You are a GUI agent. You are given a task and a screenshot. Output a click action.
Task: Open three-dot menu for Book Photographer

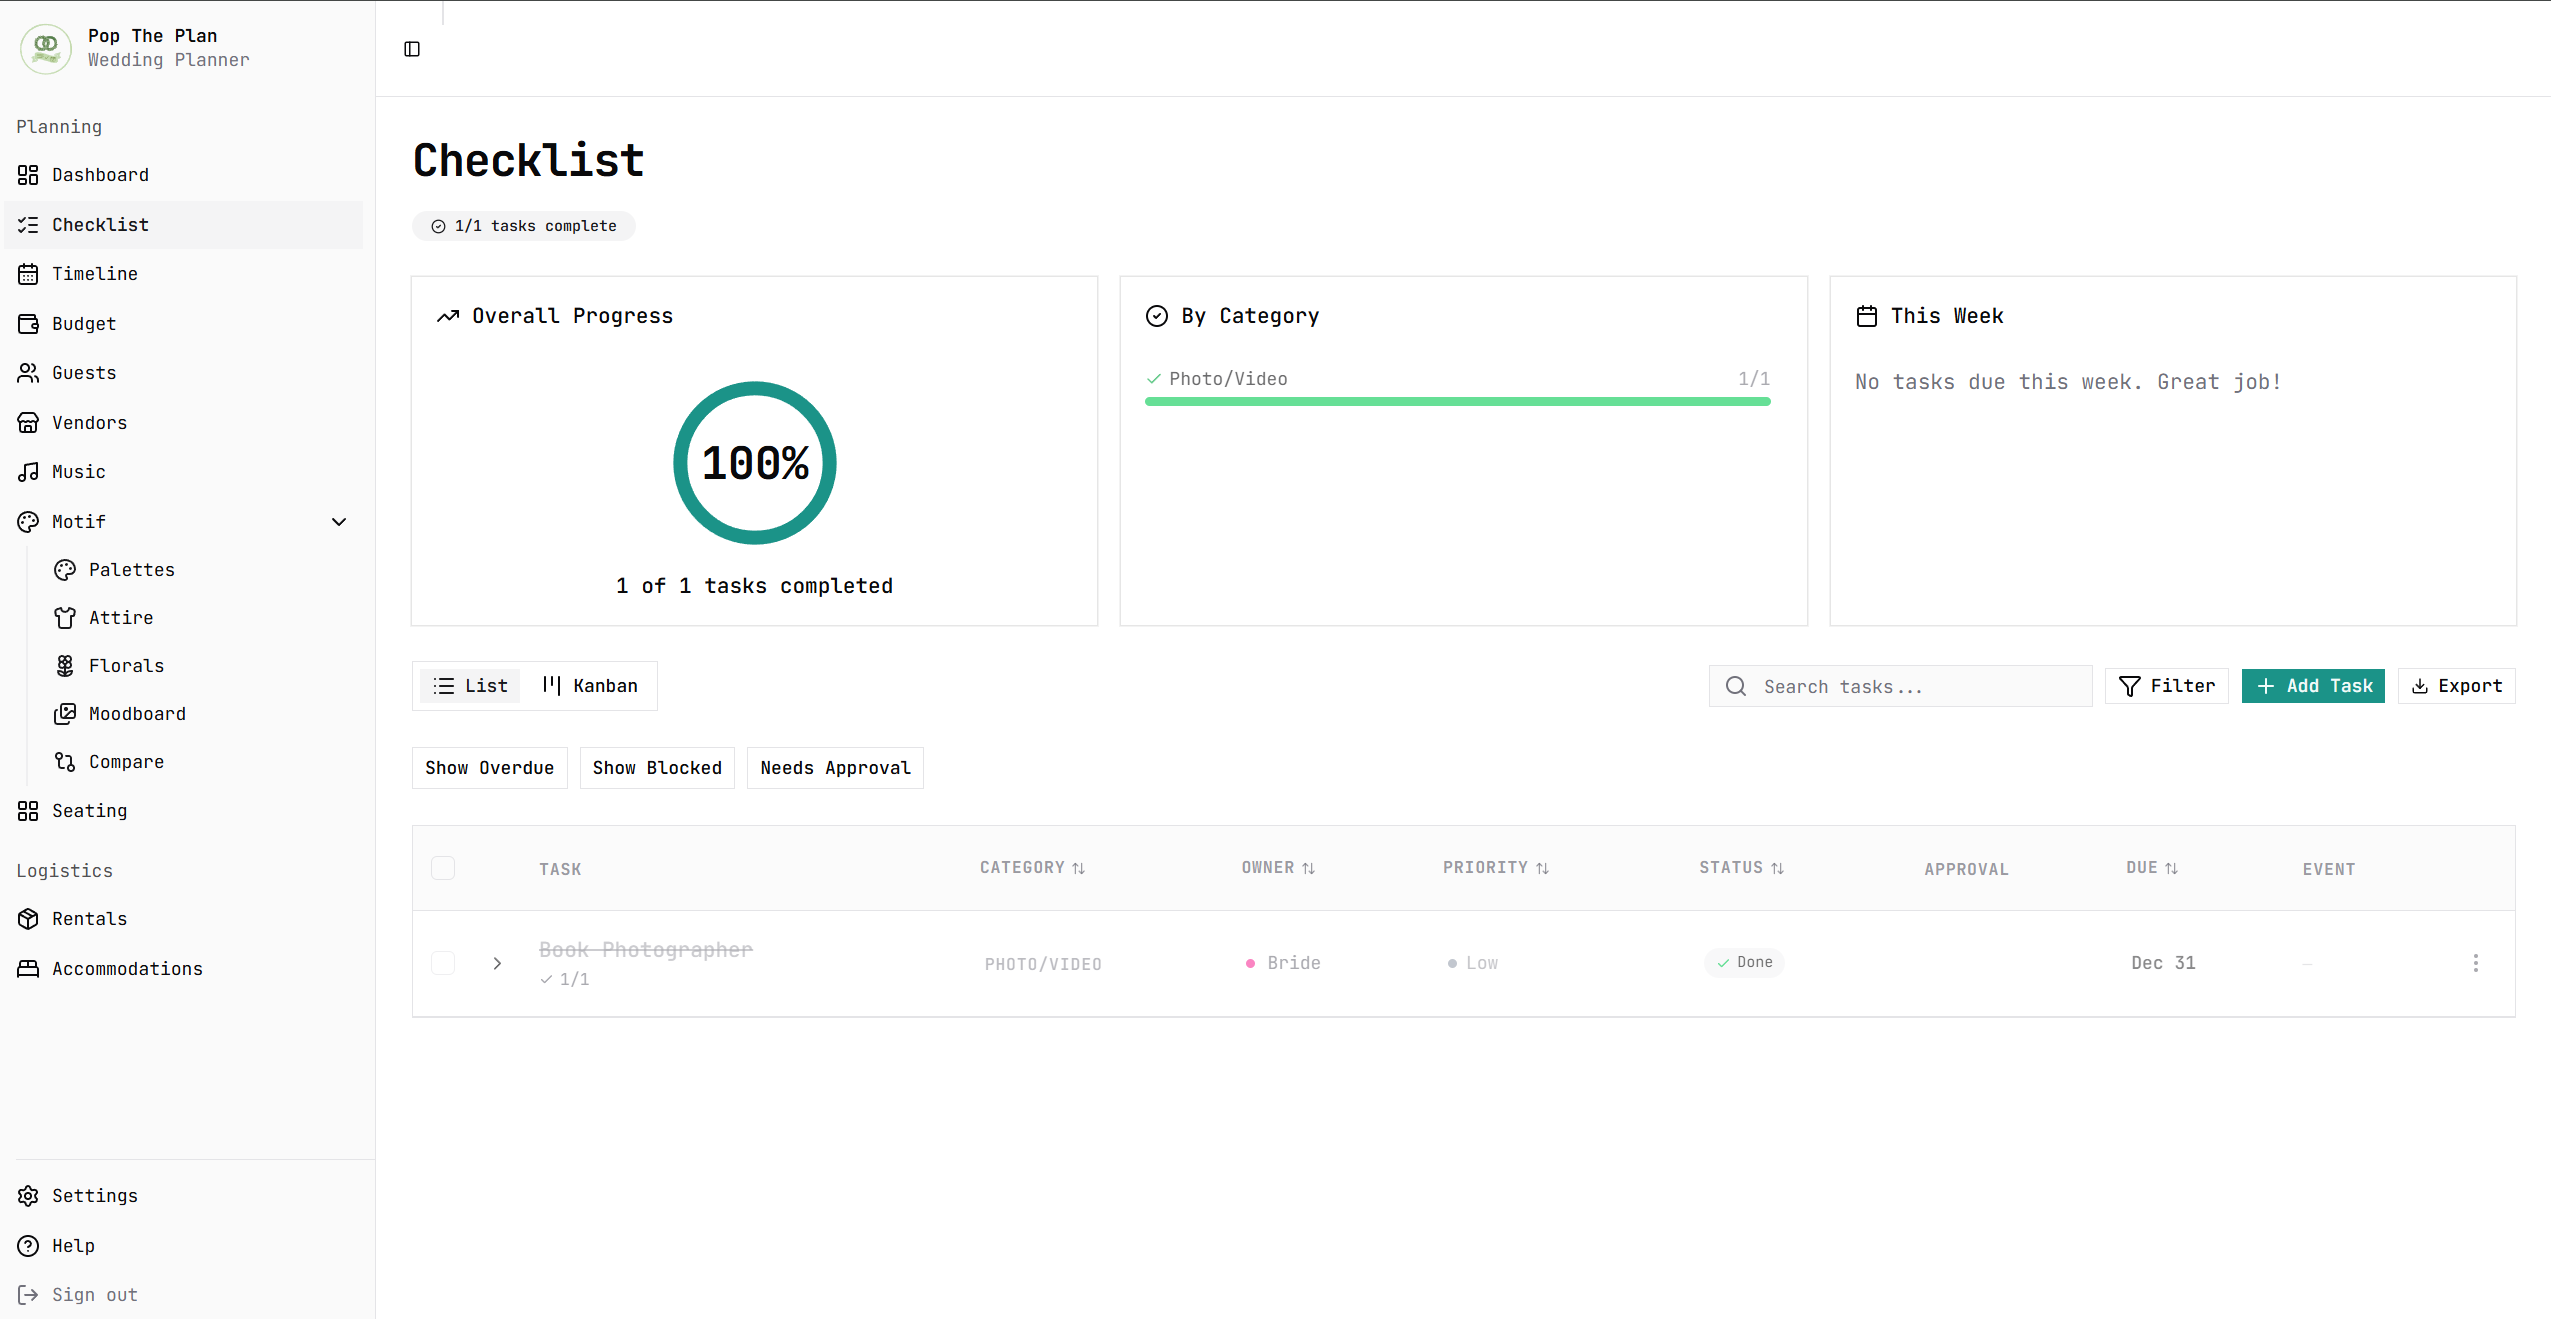pyautogui.click(x=2475, y=963)
